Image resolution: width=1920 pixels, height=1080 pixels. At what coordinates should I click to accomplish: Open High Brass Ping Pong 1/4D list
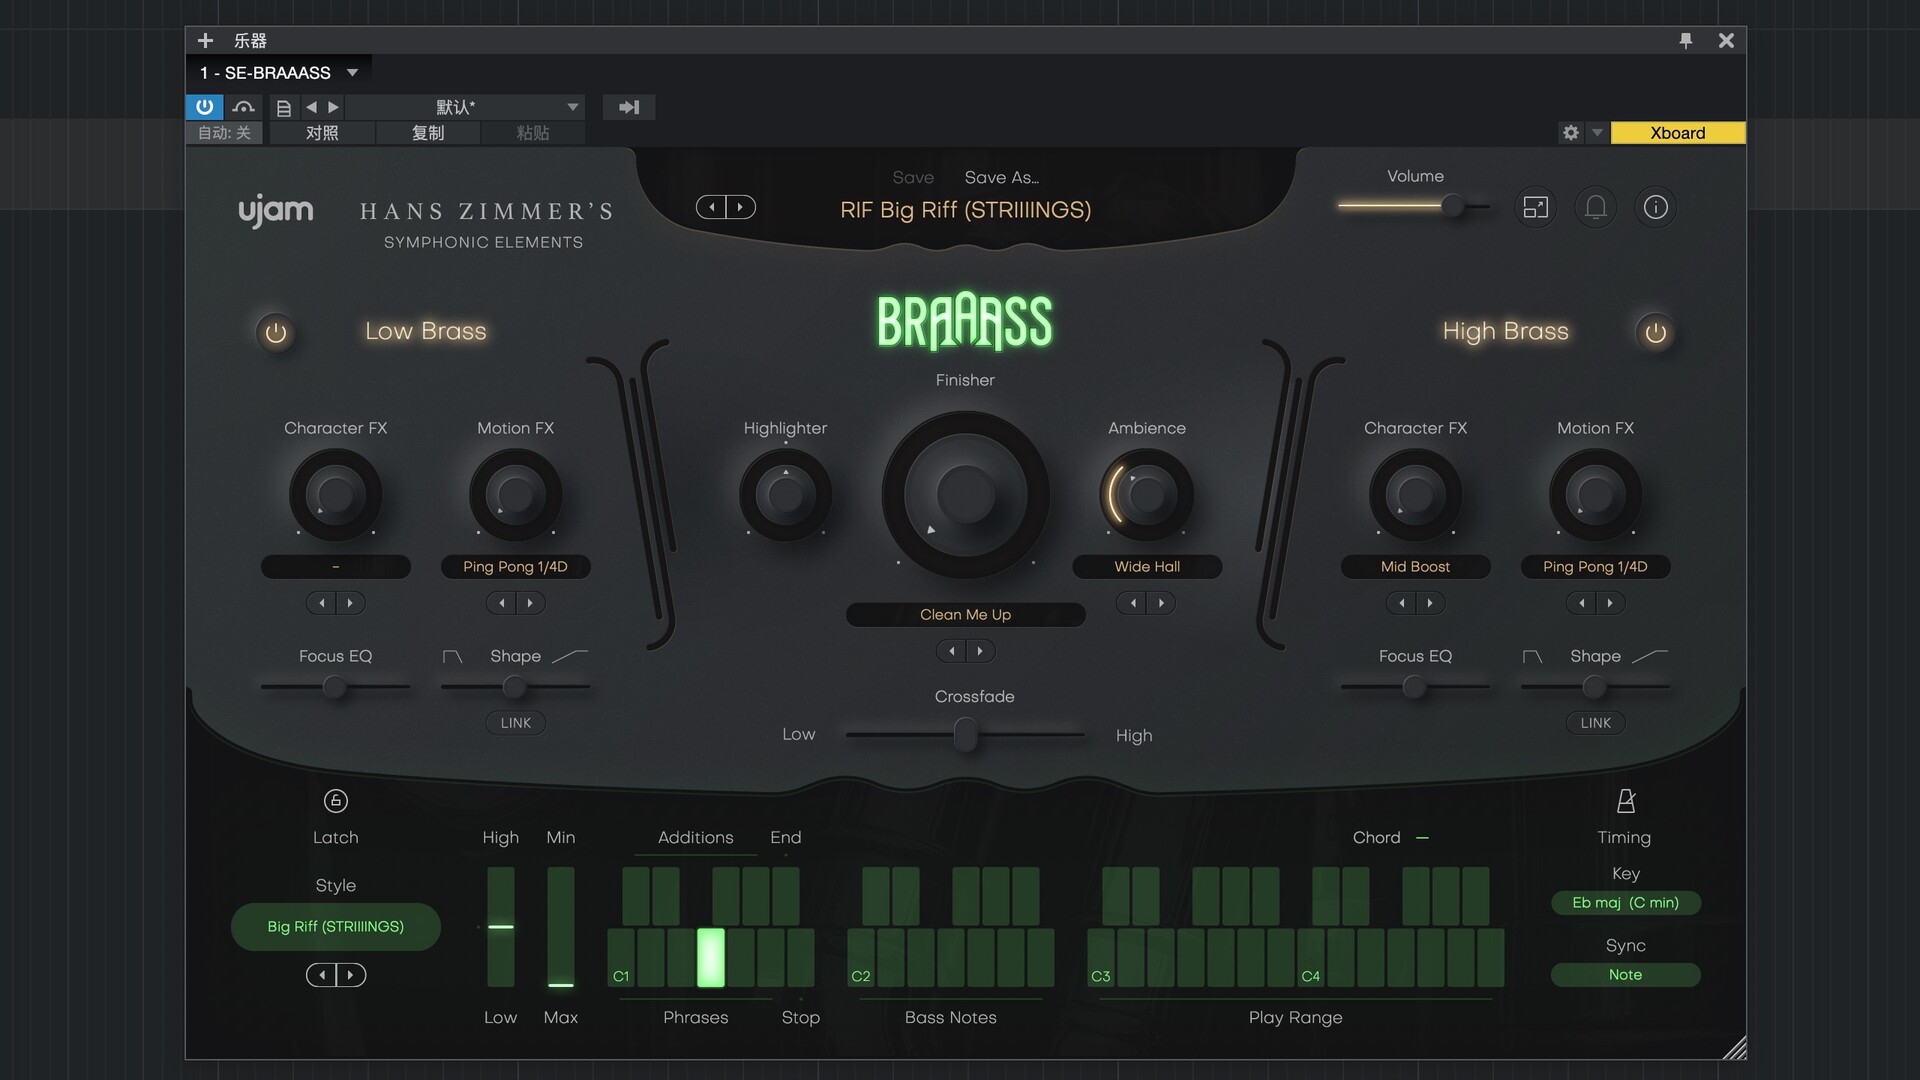[x=1596, y=567]
